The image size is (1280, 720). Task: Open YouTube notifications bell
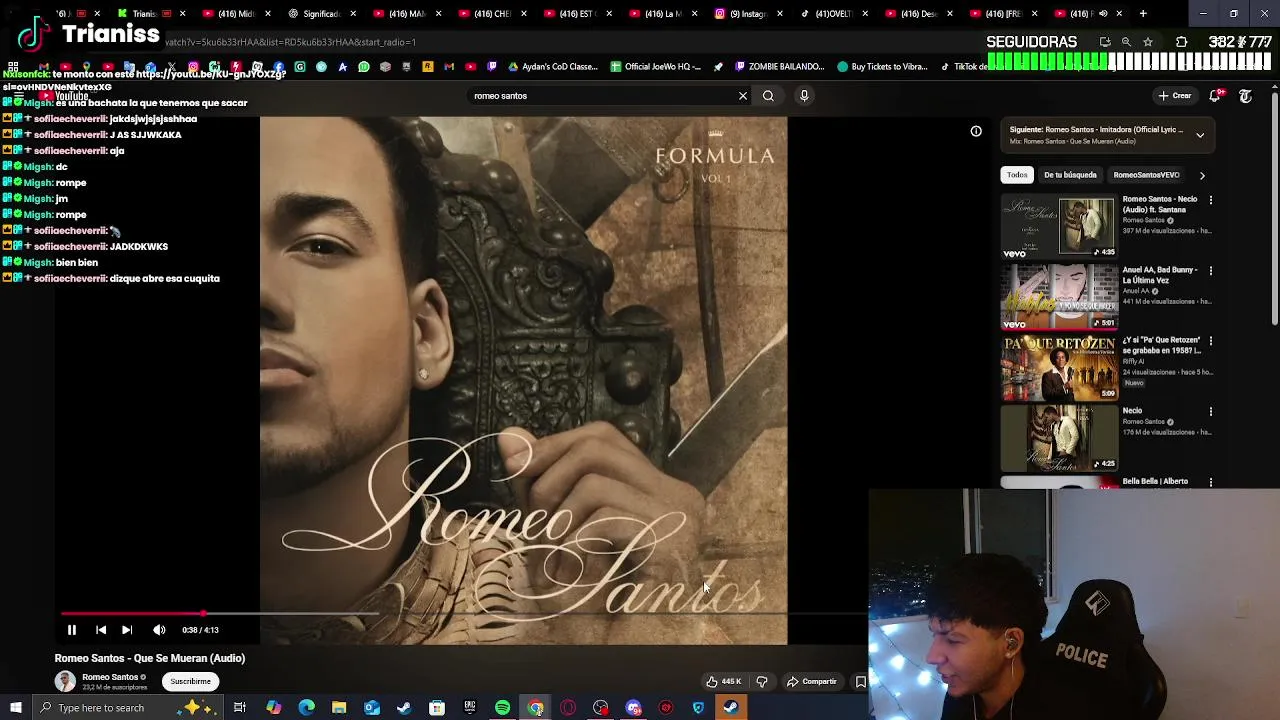1215,96
